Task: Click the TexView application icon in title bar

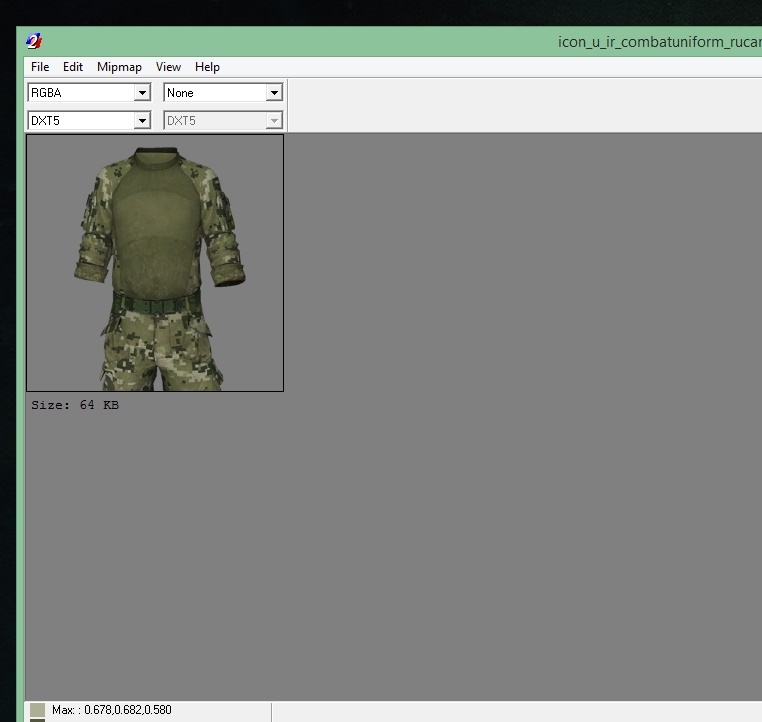Action: pyautogui.click(x=34, y=41)
